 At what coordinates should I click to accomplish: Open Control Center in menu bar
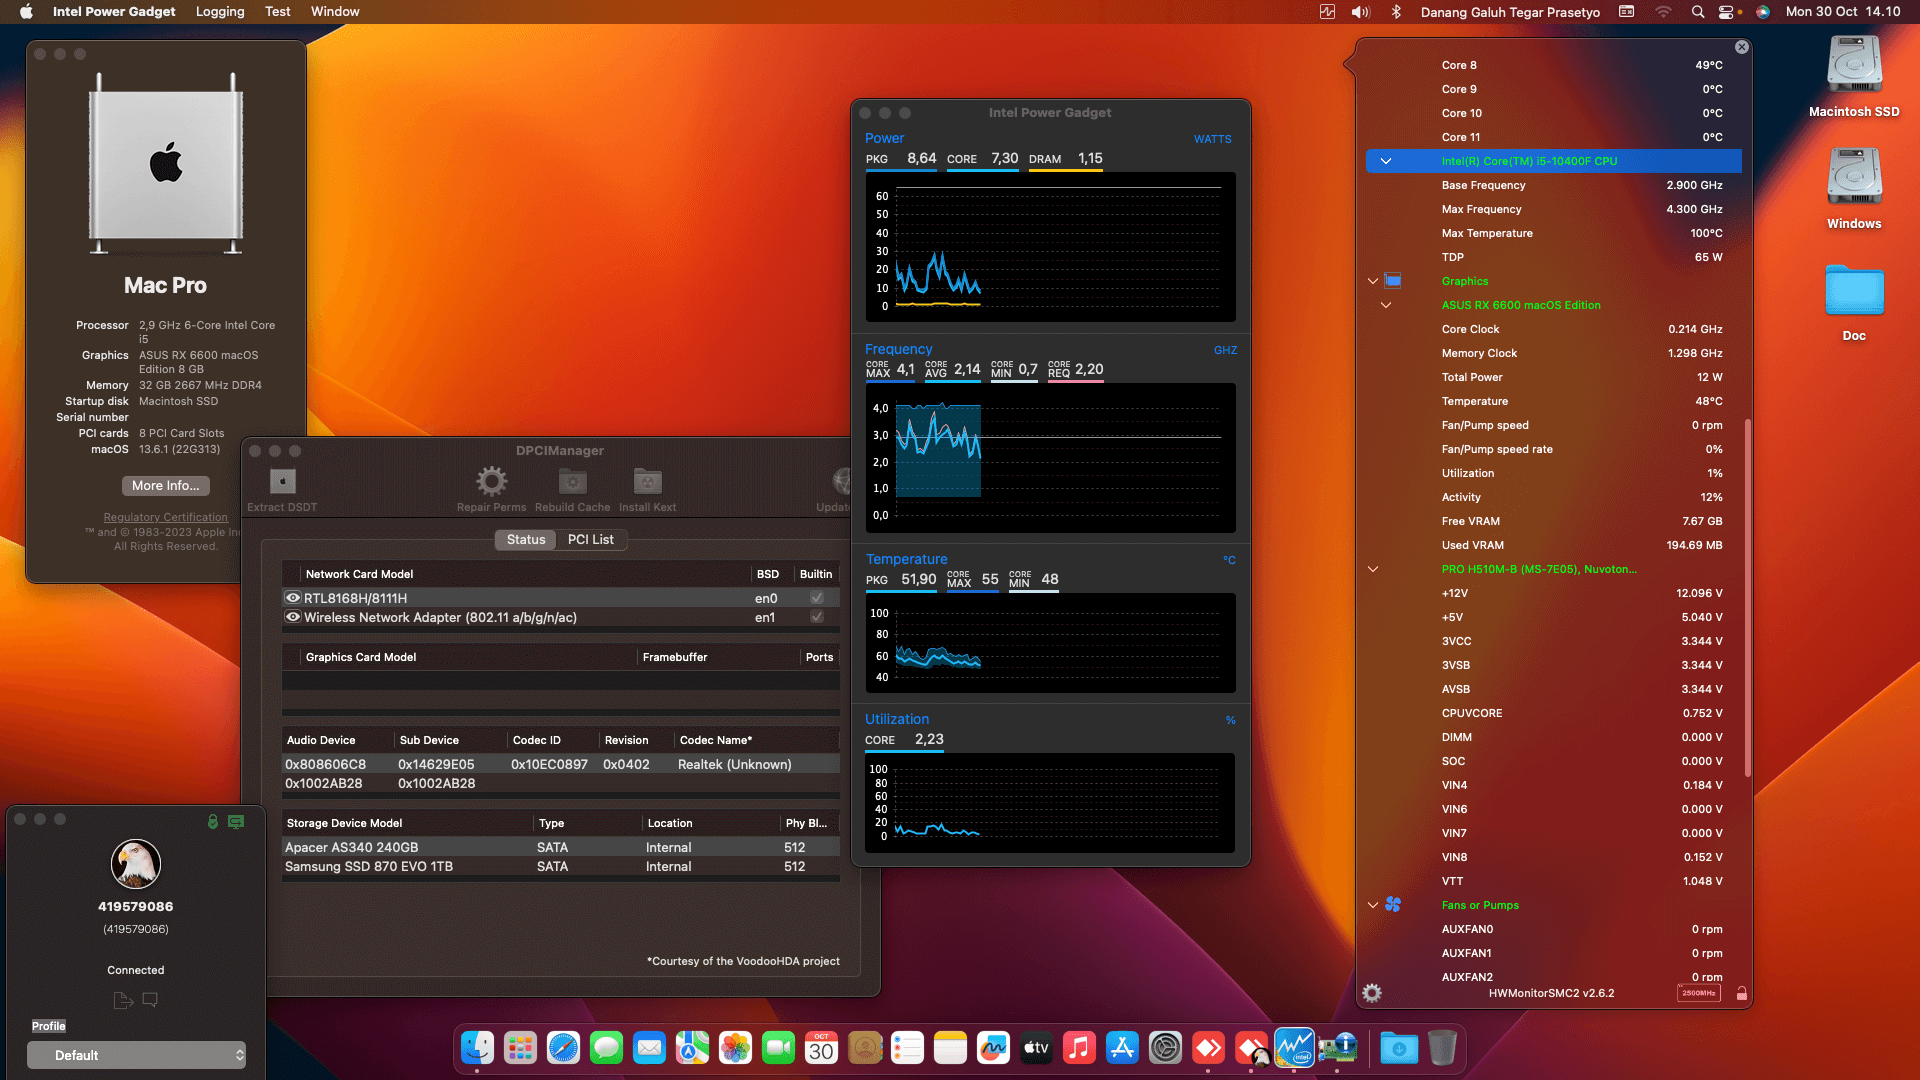[x=1726, y=12]
